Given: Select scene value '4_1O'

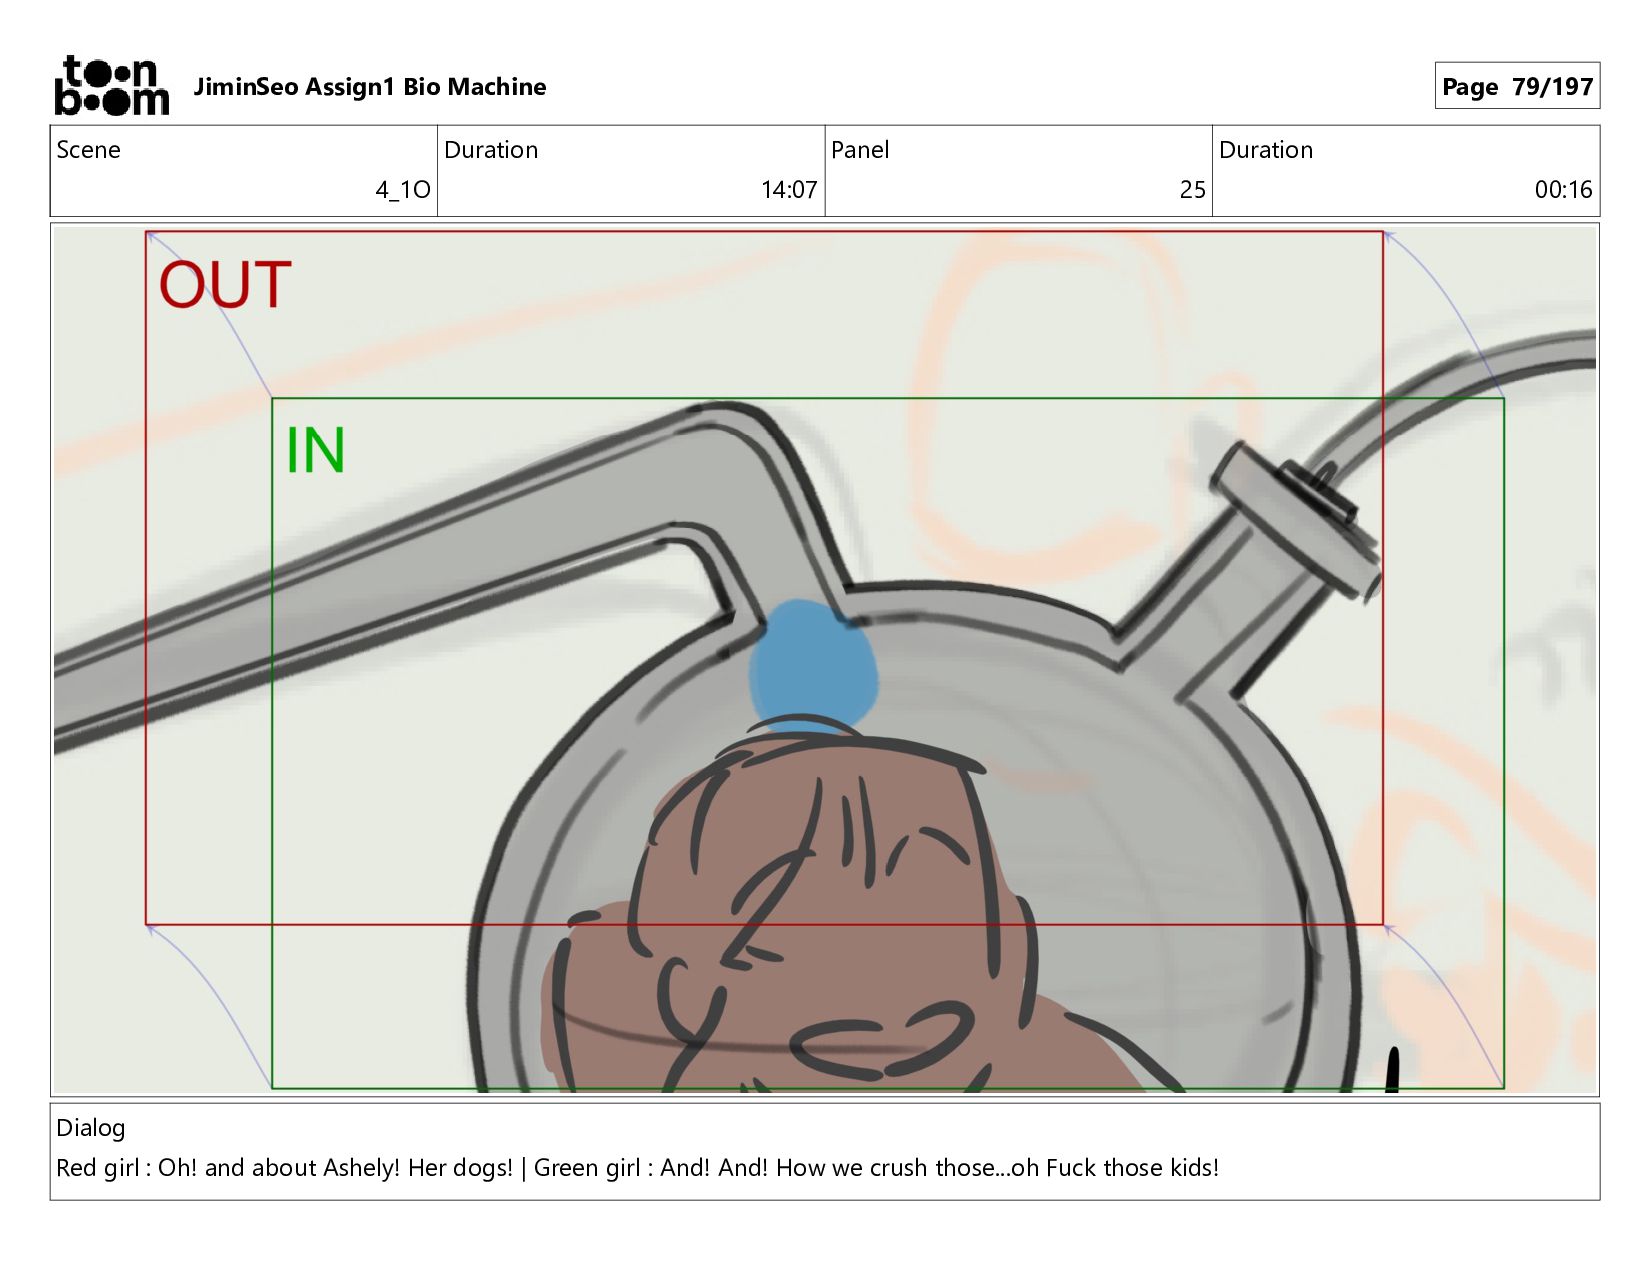Looking at the screenshot, I should point(403,190).
